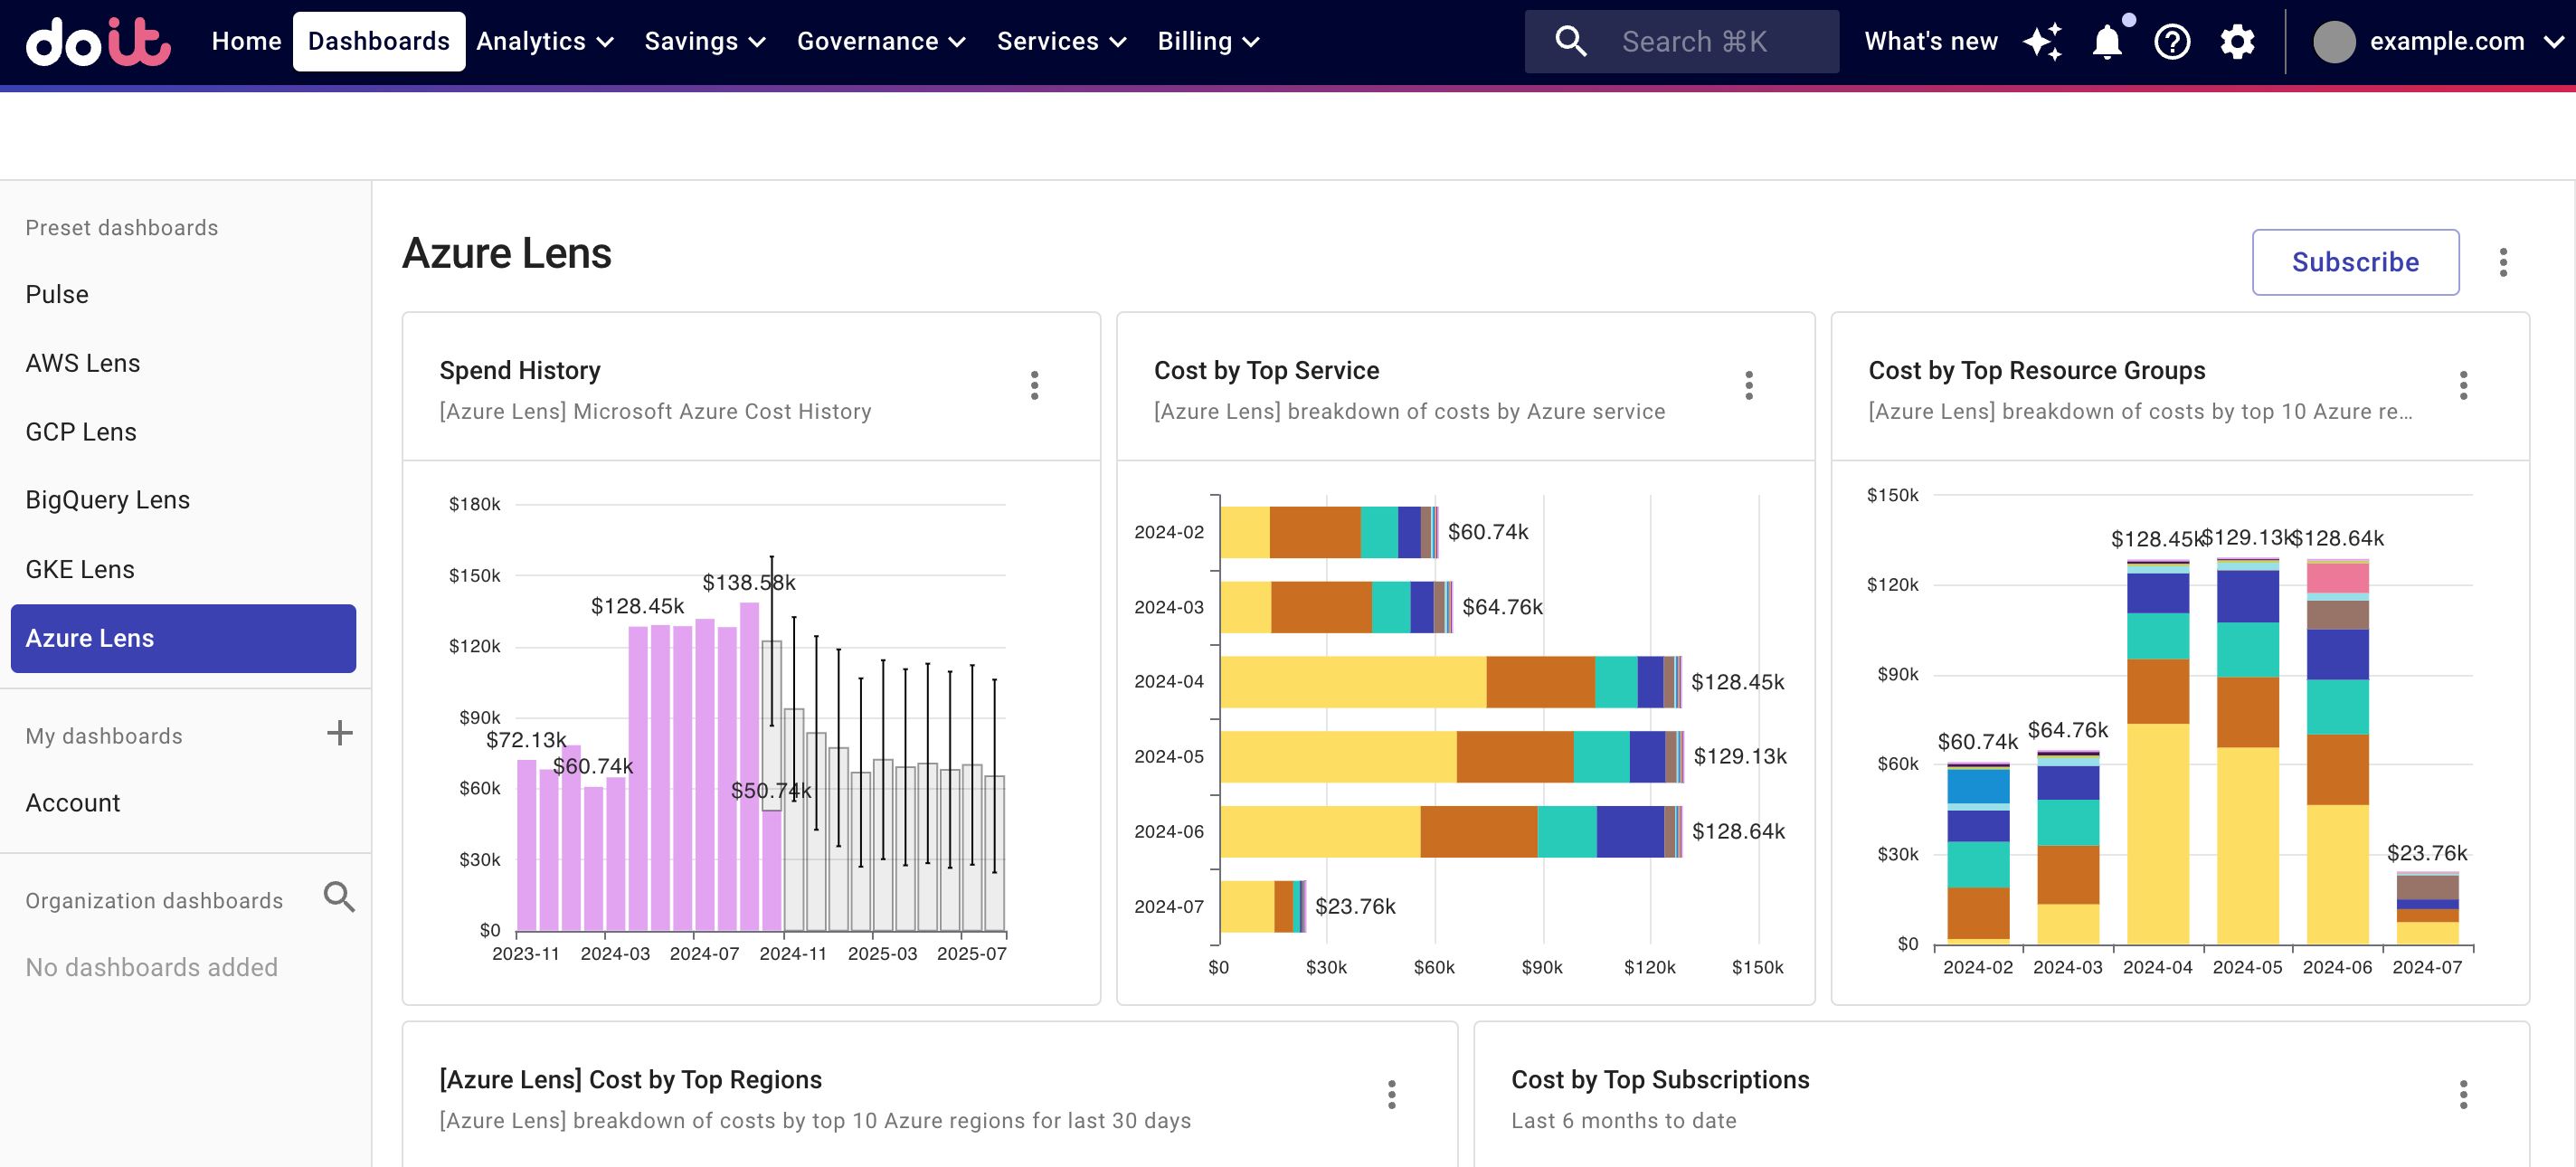Screen dimensions: 2576x1167
Task: Click the 'My dashboards' heading
Action: tap(104, 736)
